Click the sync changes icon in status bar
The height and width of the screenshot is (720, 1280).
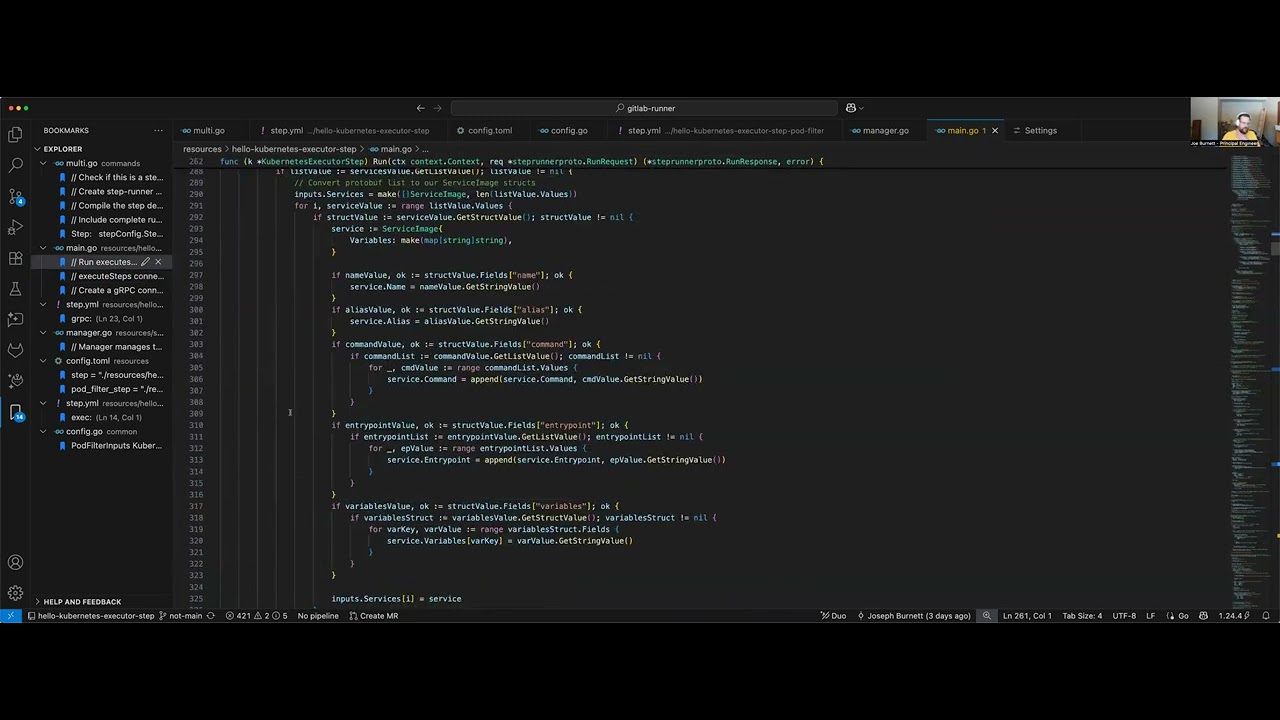click(211, 616)
